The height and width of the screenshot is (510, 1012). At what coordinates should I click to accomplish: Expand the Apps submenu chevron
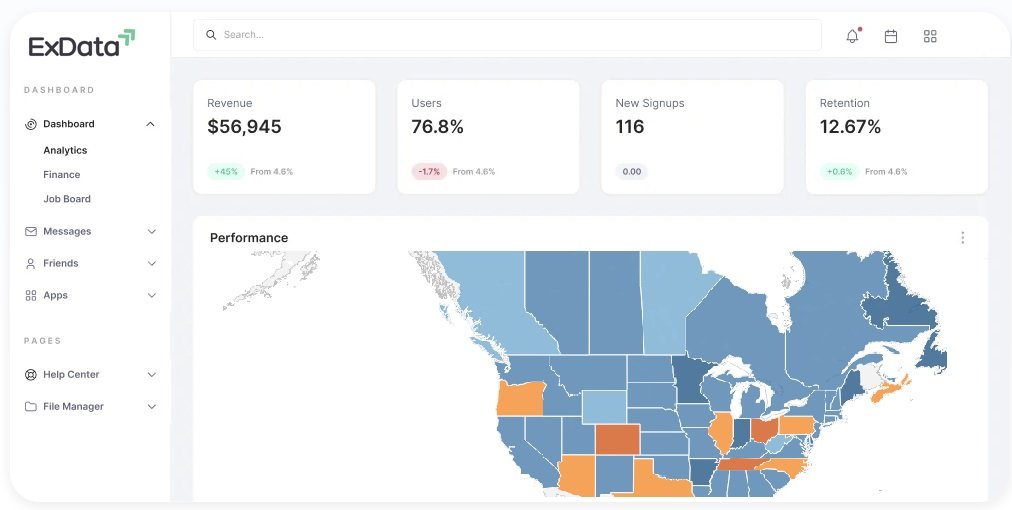click(152, 295)
